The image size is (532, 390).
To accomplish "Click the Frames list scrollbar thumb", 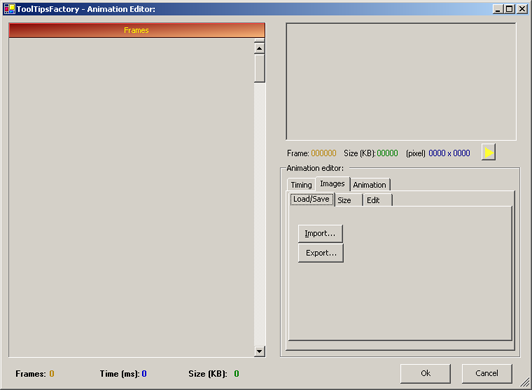I will coord(260,68).
